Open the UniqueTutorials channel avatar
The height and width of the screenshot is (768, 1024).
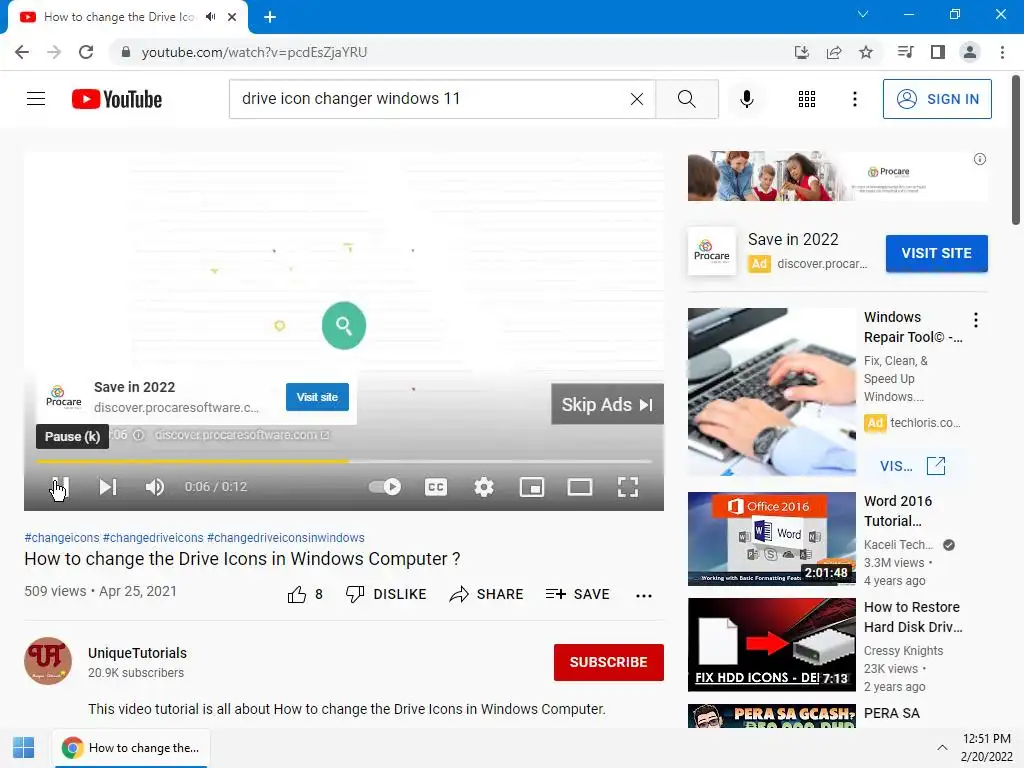[48, 661]
